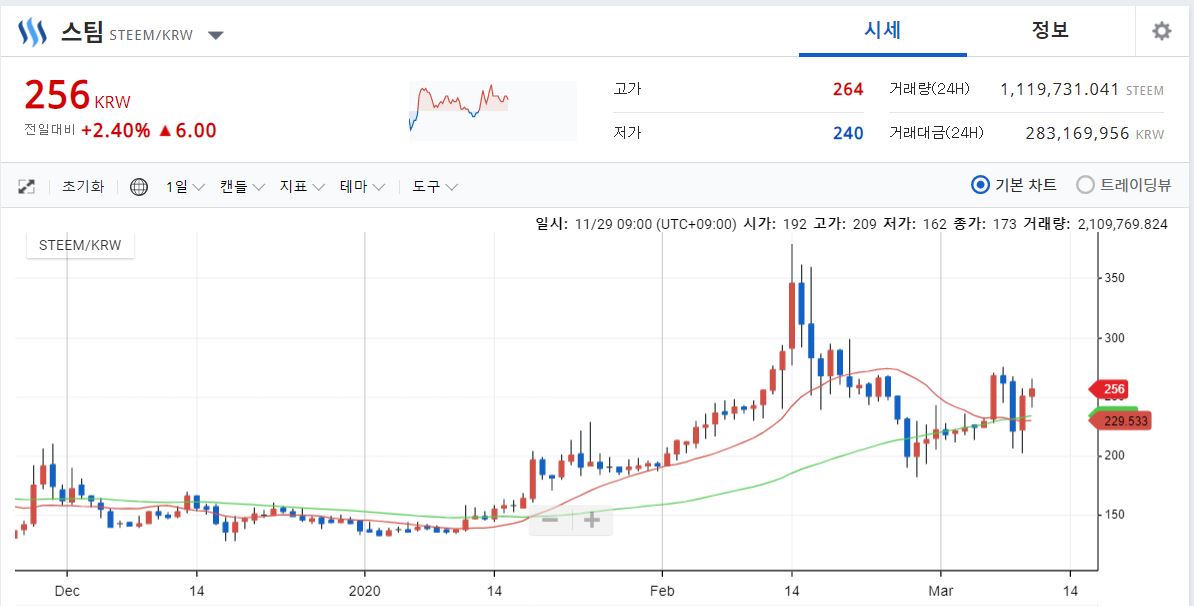The height and width of the screenshot is (606, 1194).
Task: Click the globe timezone icon
Action: 139,187
